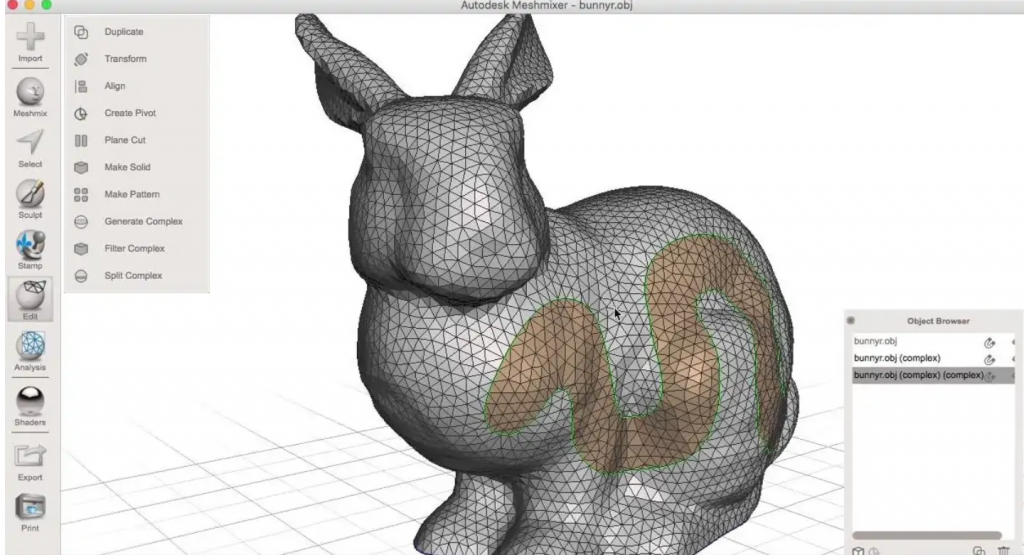This screenshot has height=555, width=1024.
Task: Click the Duplicate icon in Edit menu
Action: (x=81, y=32)
